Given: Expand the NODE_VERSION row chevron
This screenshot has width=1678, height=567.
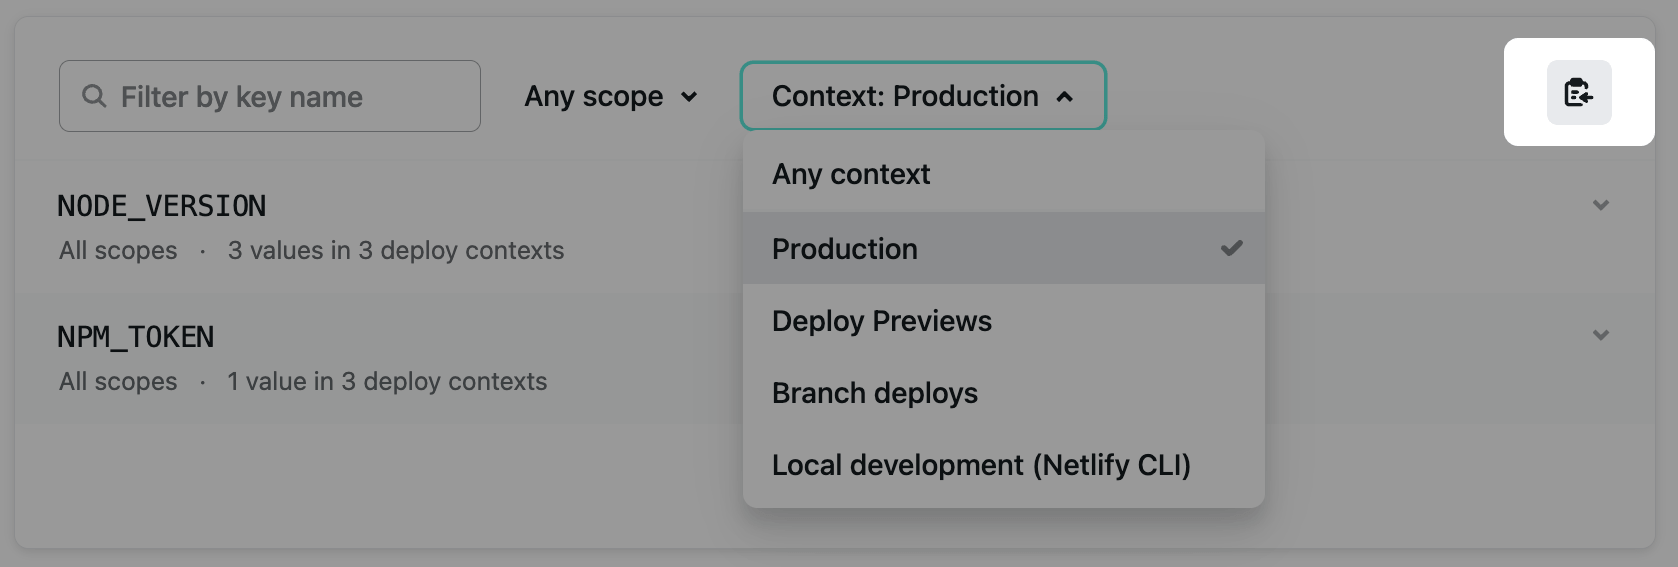Looking at the screenshot, I should pos(1600,205).
